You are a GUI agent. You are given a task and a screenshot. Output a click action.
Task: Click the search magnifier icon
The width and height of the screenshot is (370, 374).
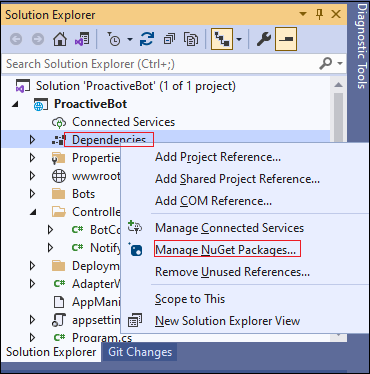tap(326, 63)
